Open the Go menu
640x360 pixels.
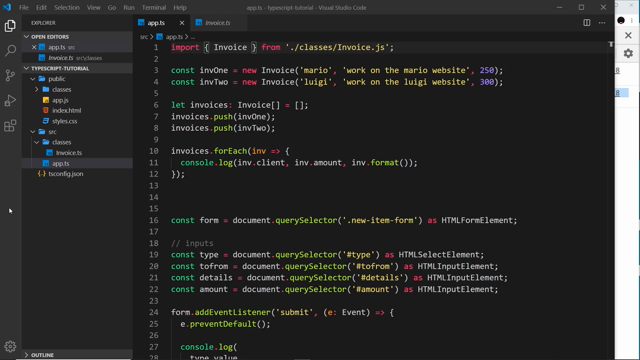(112, 7)
